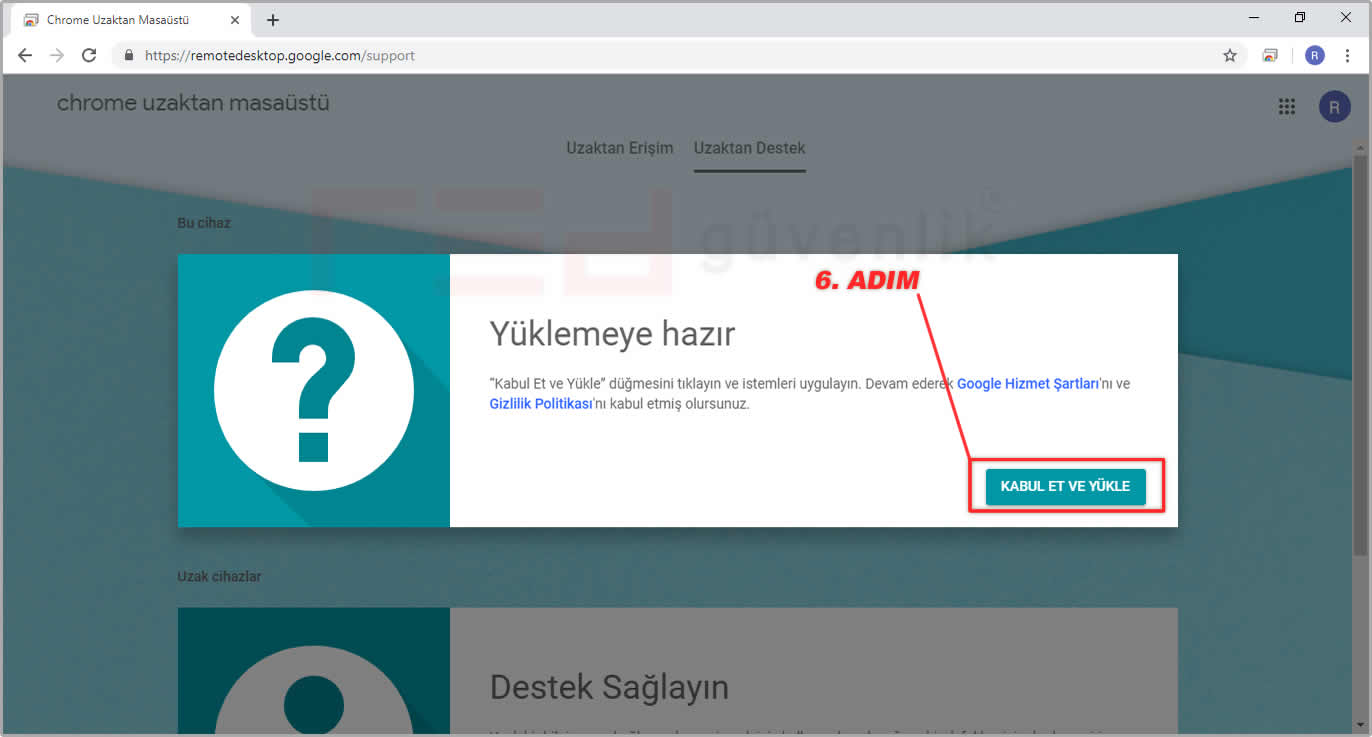The width and height of the screenshot is (1372, 737).
Task: Click the KABUL ET VE YÜKLE button
Action: point(1066,486)
